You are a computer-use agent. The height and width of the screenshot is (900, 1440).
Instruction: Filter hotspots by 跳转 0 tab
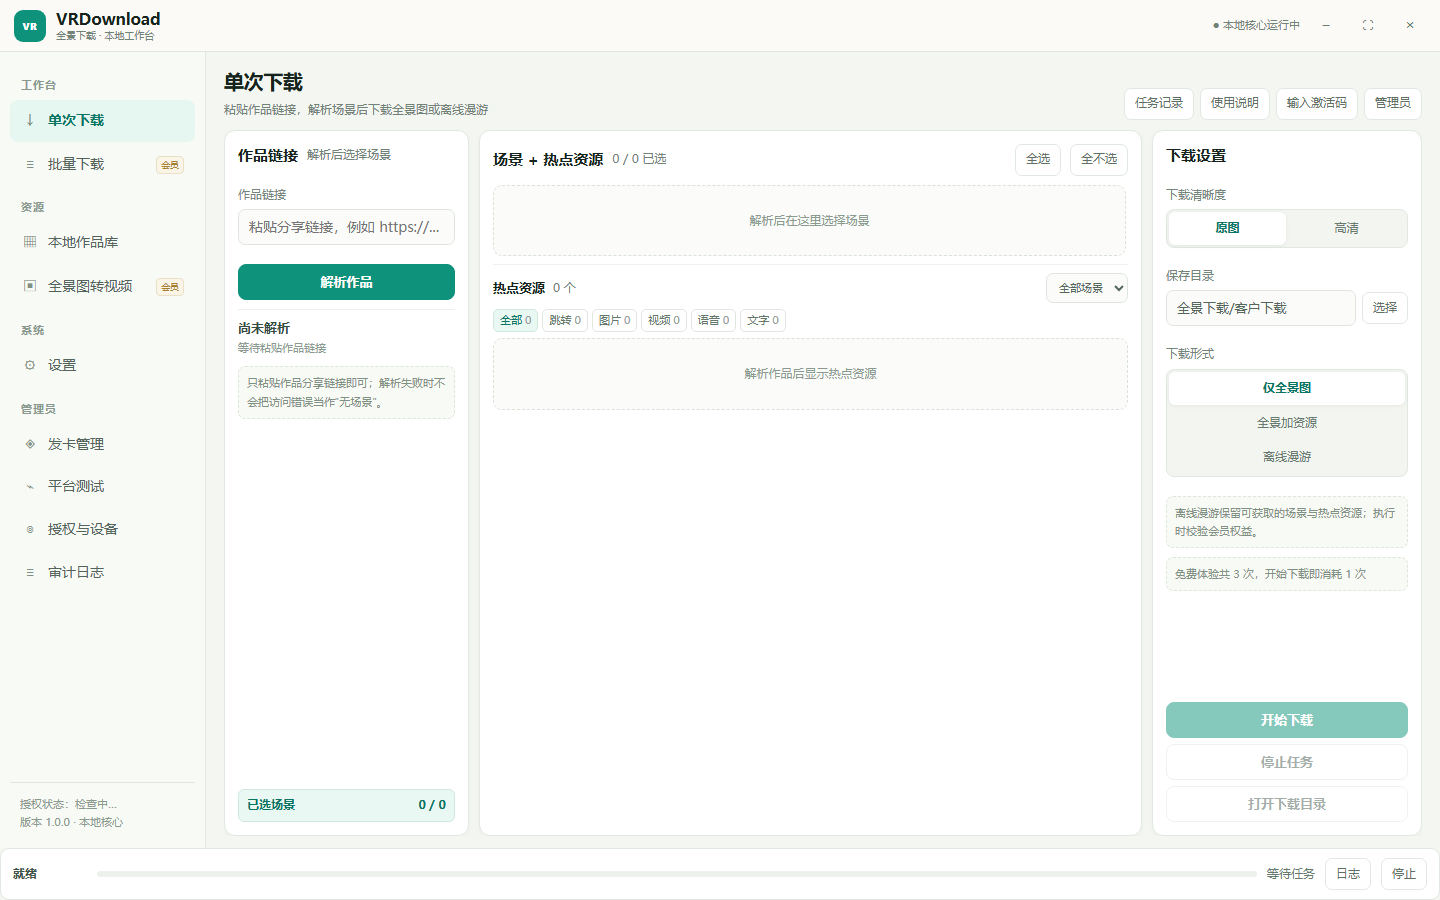point(565,320)
